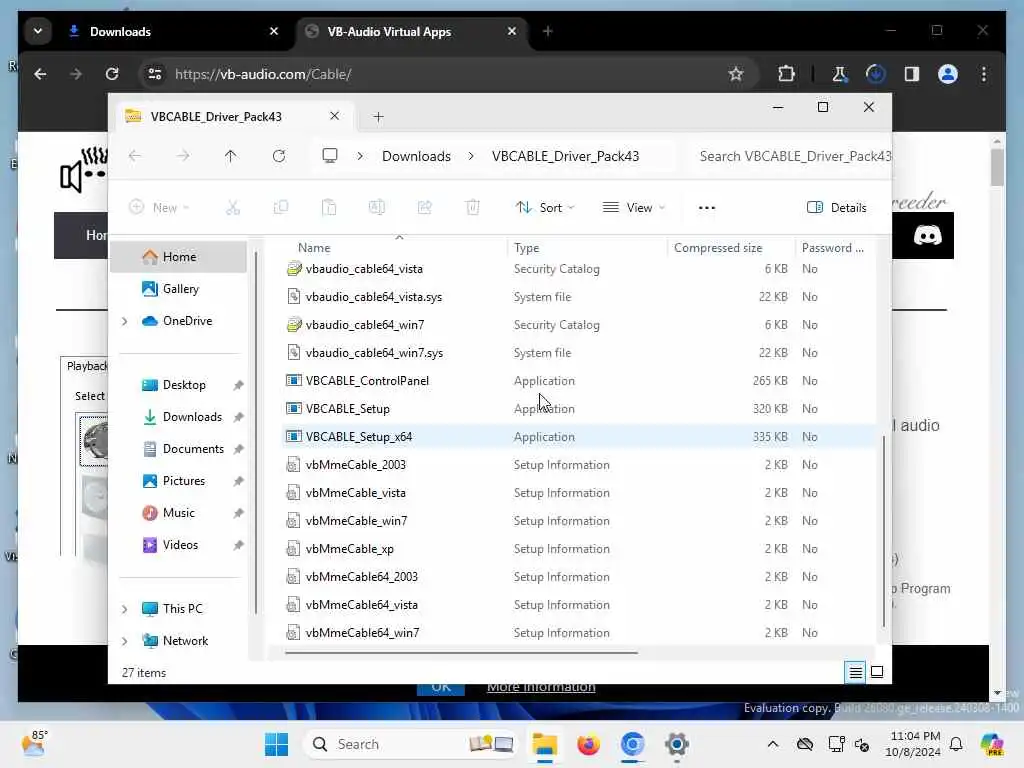Open a new Chrome tab
This screenshot has width=1024, height=768.
pyautogui.click(x=547, y=31)
